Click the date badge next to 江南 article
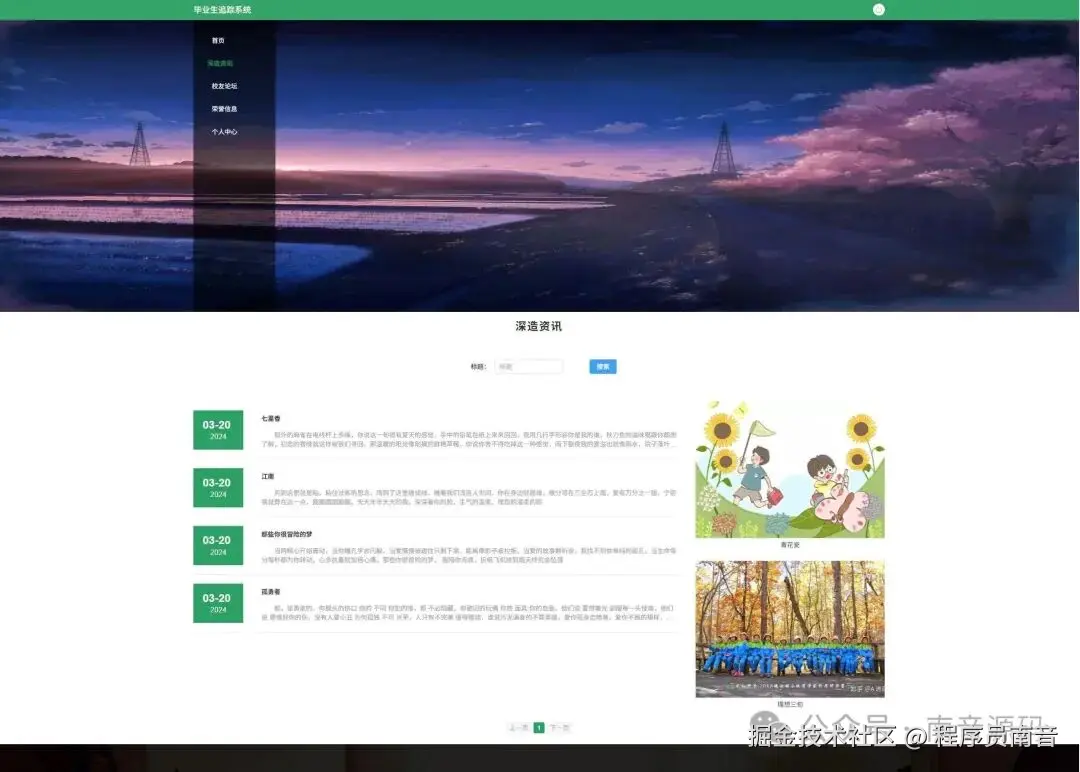1080x772 pixels. click(217, 487)
